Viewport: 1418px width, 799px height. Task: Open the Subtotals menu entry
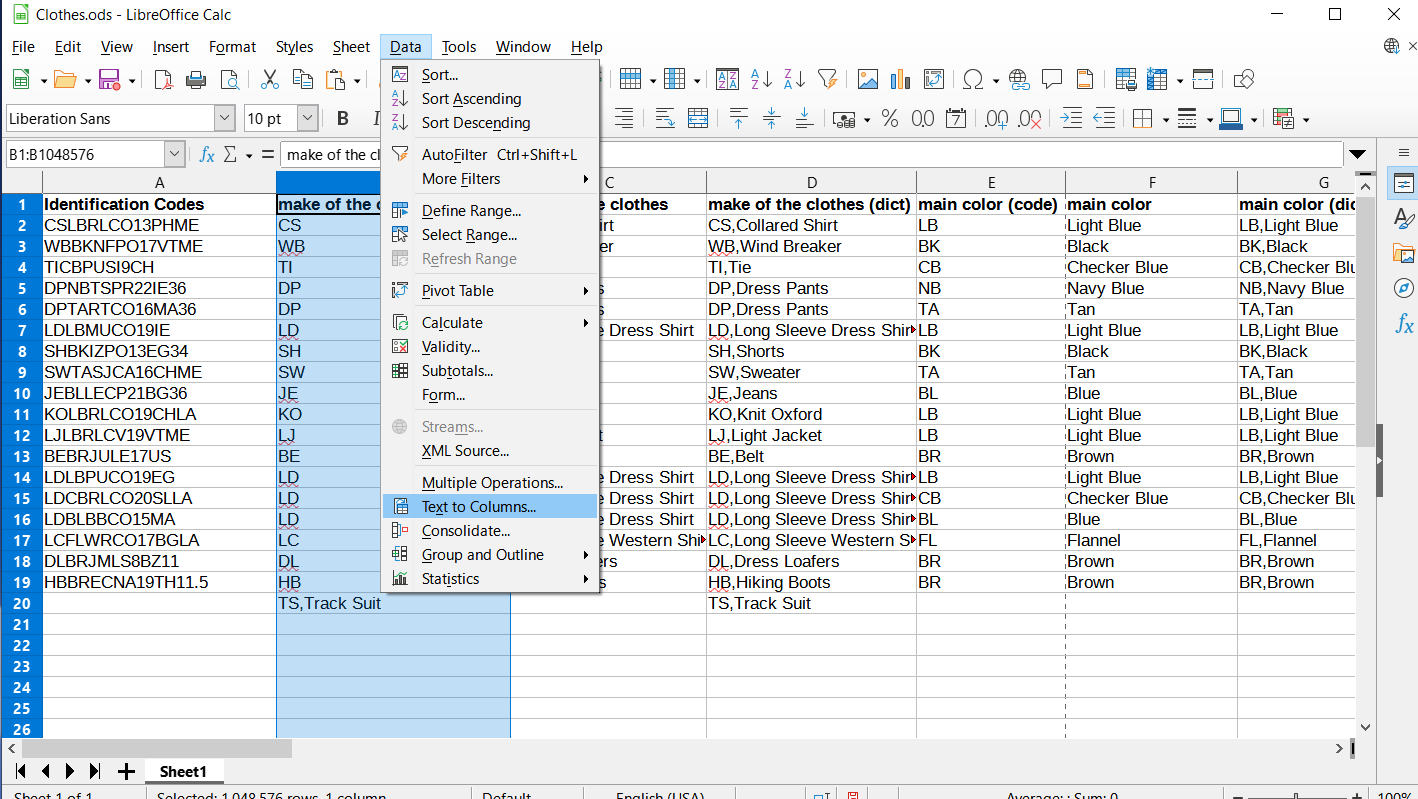490,371
